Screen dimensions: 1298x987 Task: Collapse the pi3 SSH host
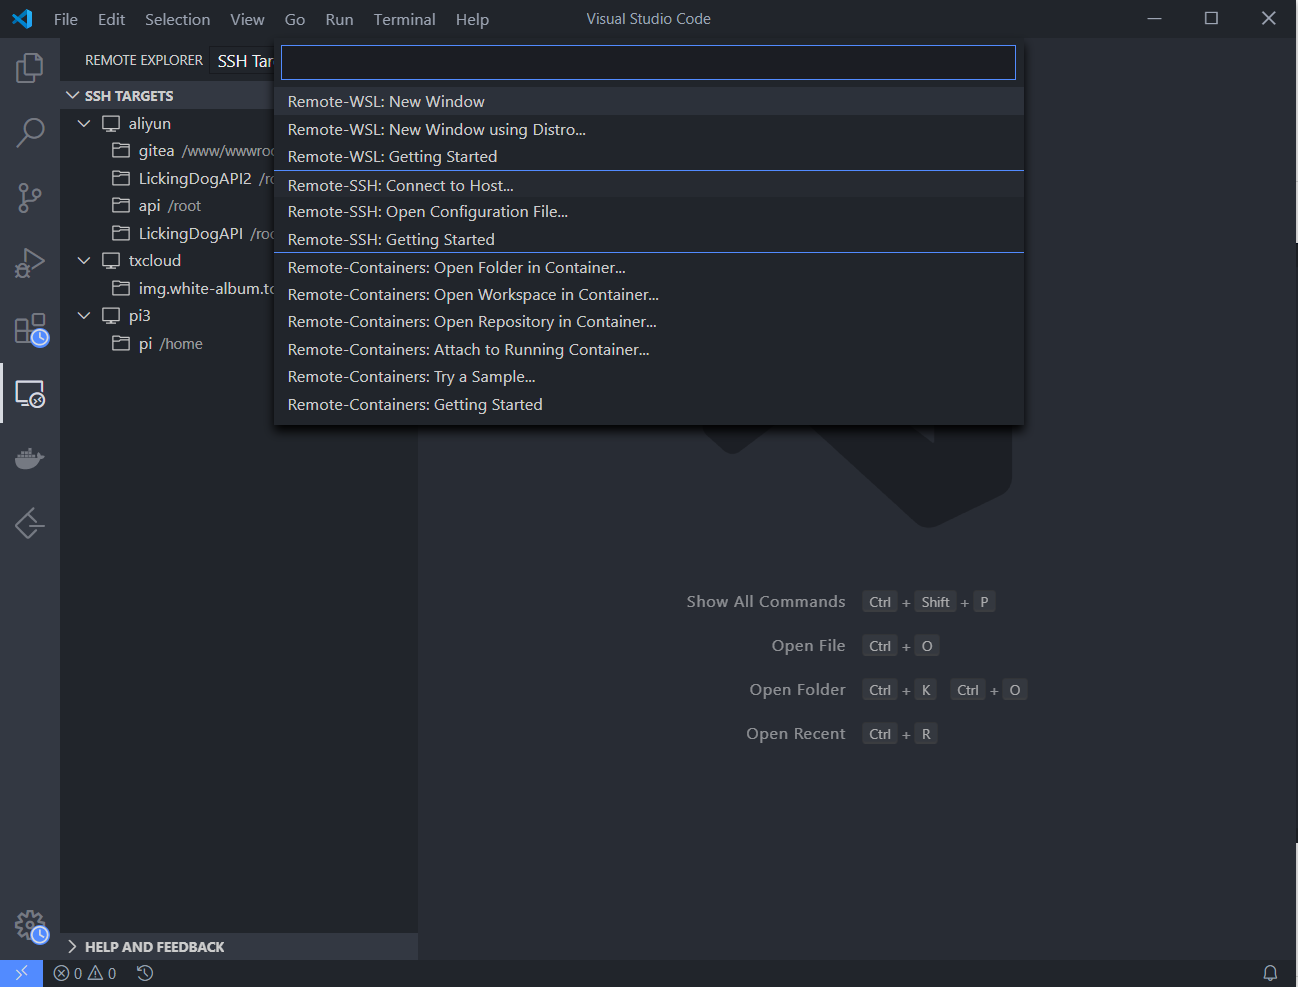click(x=84, y=316)
